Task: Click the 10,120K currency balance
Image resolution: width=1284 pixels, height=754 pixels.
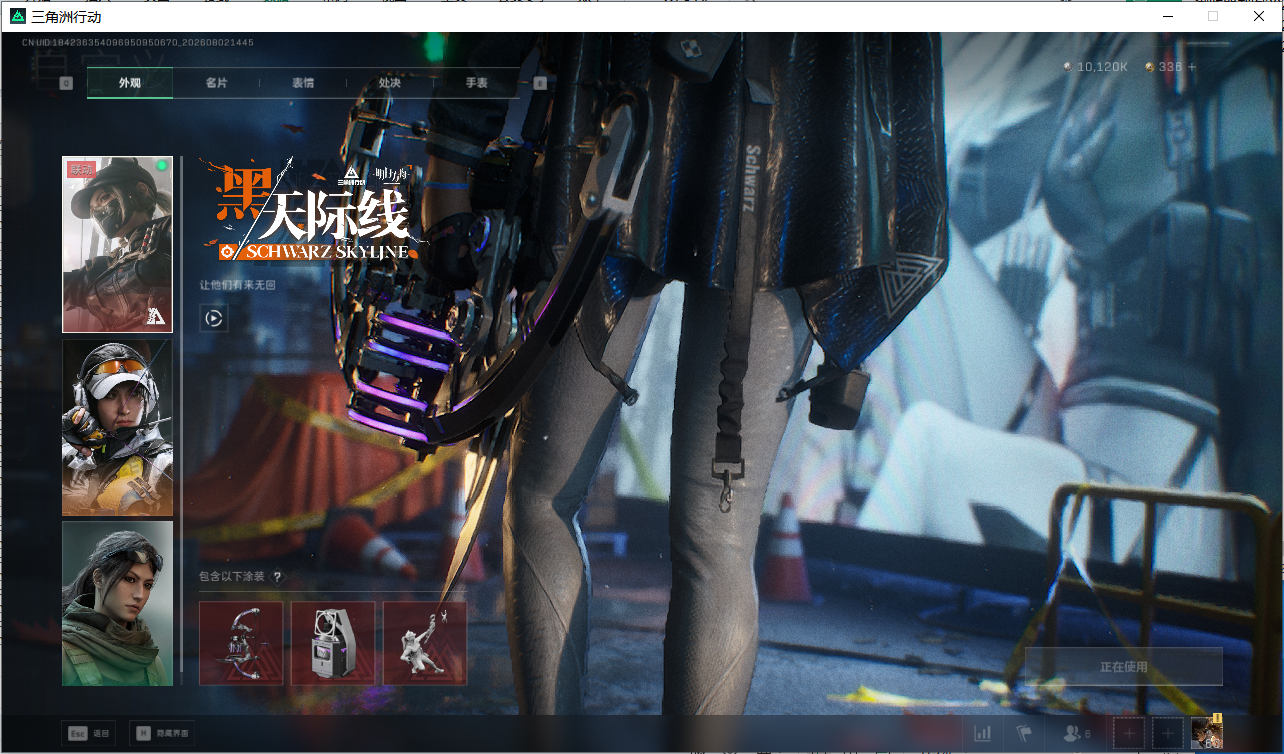Action: (x=1095, y=67)
